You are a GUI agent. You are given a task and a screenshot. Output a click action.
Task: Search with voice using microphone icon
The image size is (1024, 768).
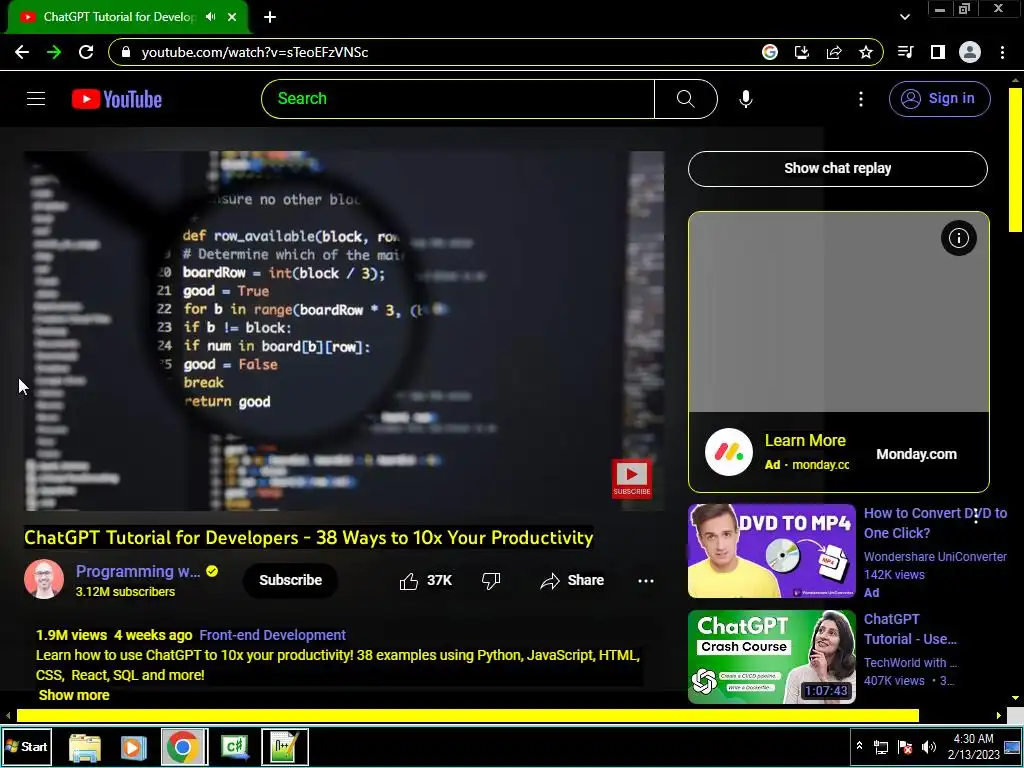pos(746,99)
